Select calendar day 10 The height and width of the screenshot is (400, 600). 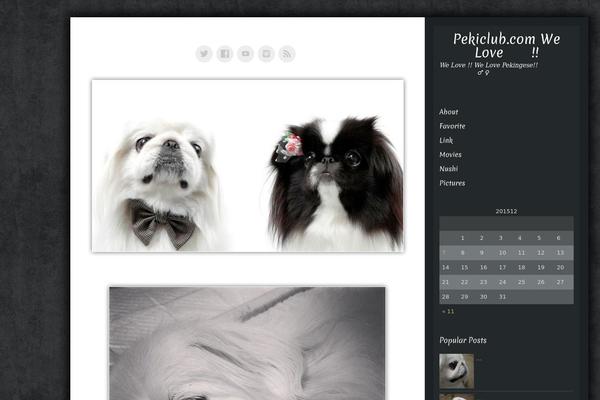502,253
